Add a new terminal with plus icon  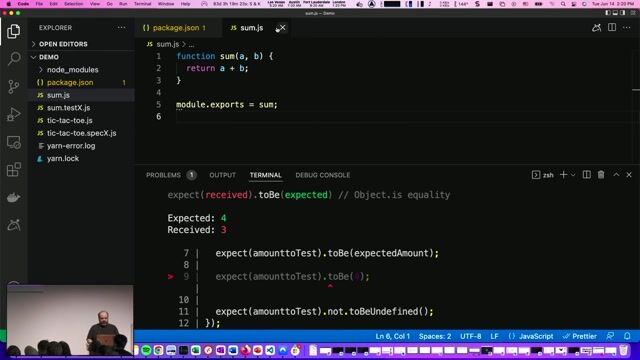coord(563,175)
